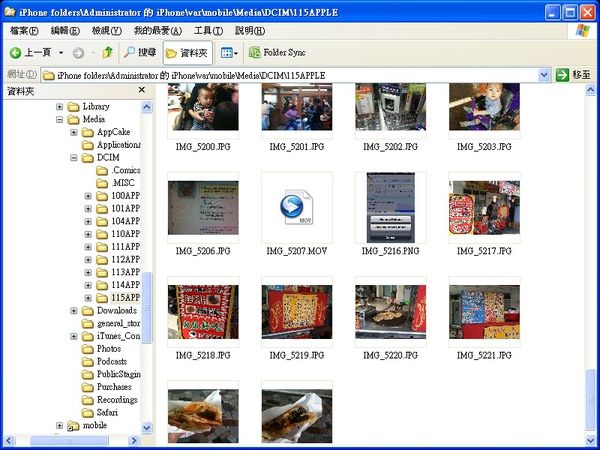Toggle the Folders (資料夾) pane button
The width and height of the screenshot is (600, 450).
[x=186, y=52]
